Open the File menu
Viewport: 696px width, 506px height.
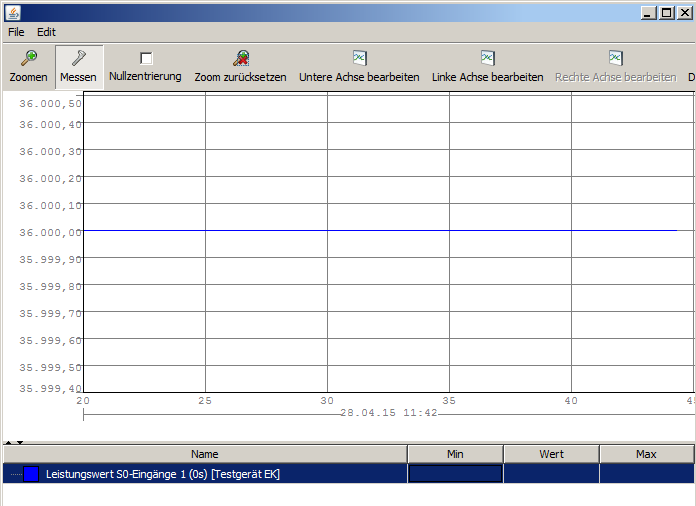coord(16,32)
